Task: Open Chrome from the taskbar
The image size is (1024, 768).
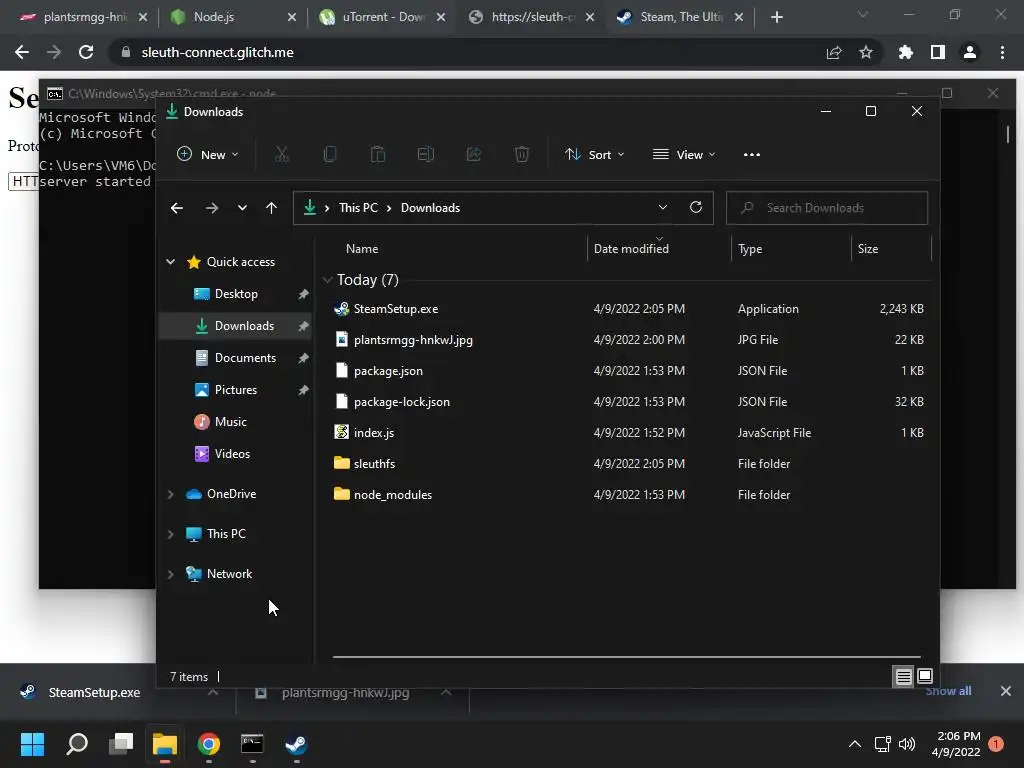Action: [x=209, y=744]
